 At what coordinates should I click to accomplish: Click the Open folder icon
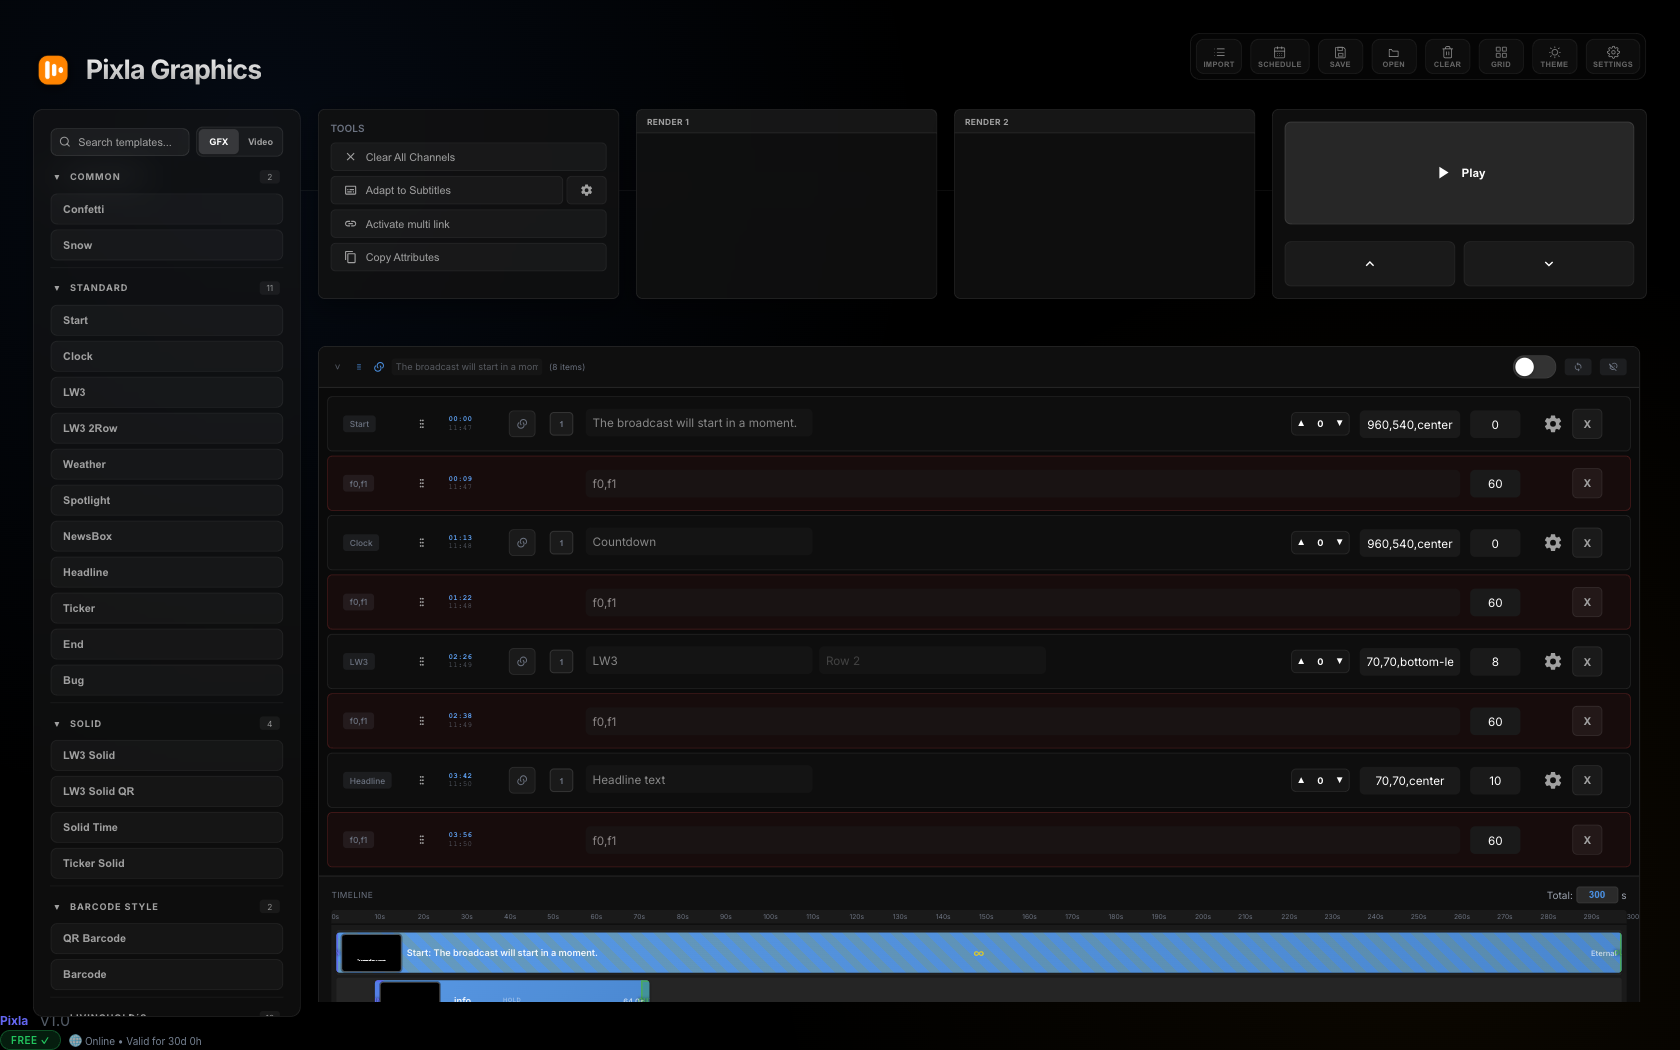(1393, 57)
